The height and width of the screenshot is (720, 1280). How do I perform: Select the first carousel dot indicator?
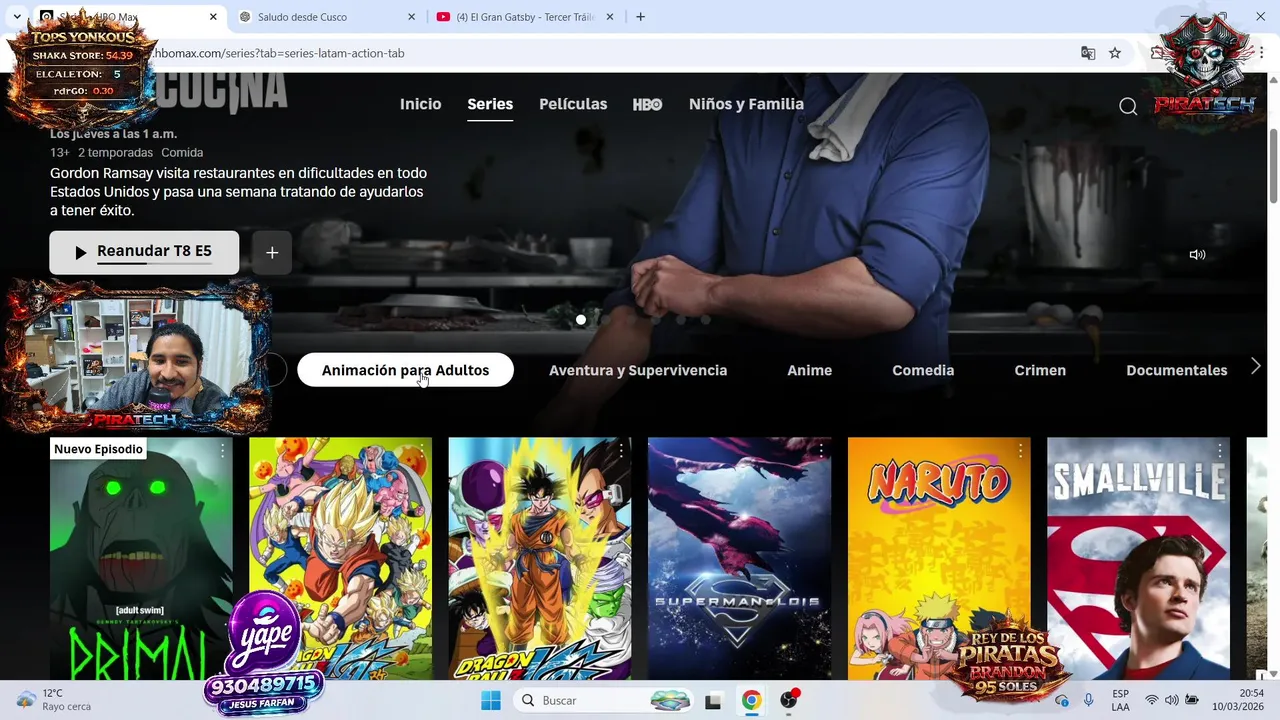(x=581, y=320)
